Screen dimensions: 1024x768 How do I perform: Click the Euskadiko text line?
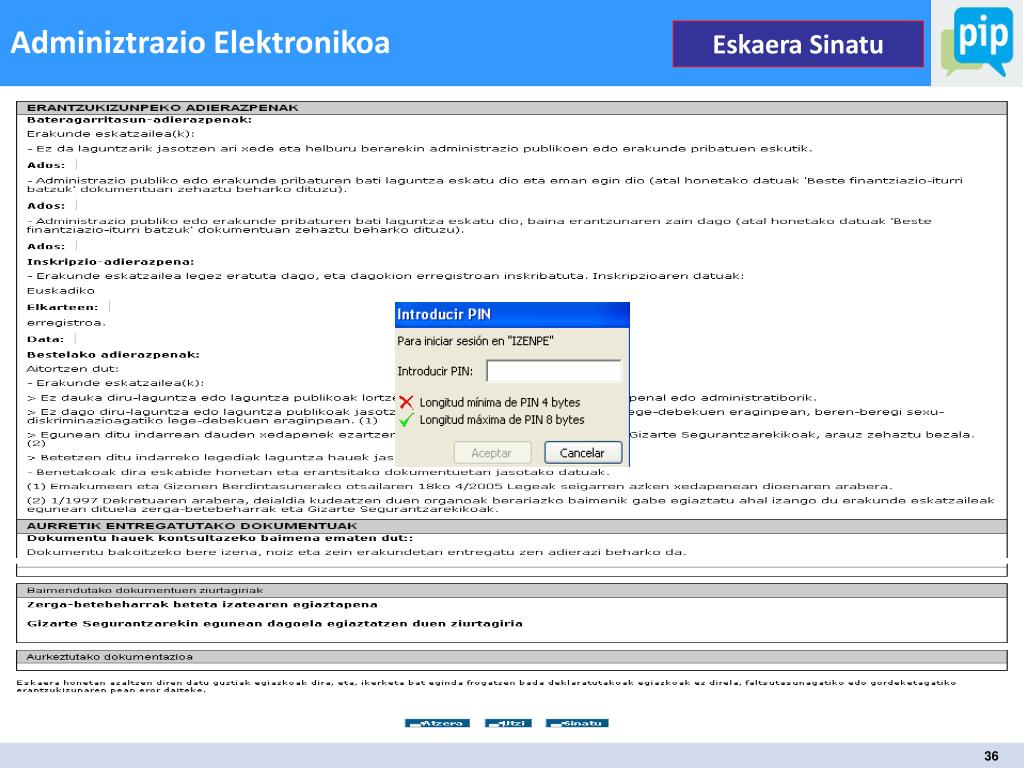[x=61, y=291]
